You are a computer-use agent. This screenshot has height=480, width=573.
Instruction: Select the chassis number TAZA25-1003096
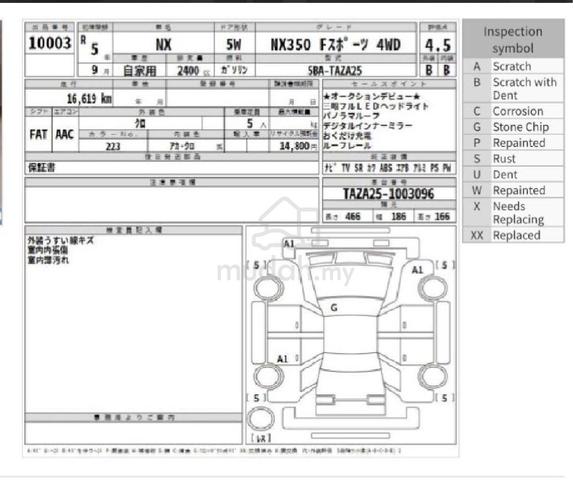[x=388, y=194]
